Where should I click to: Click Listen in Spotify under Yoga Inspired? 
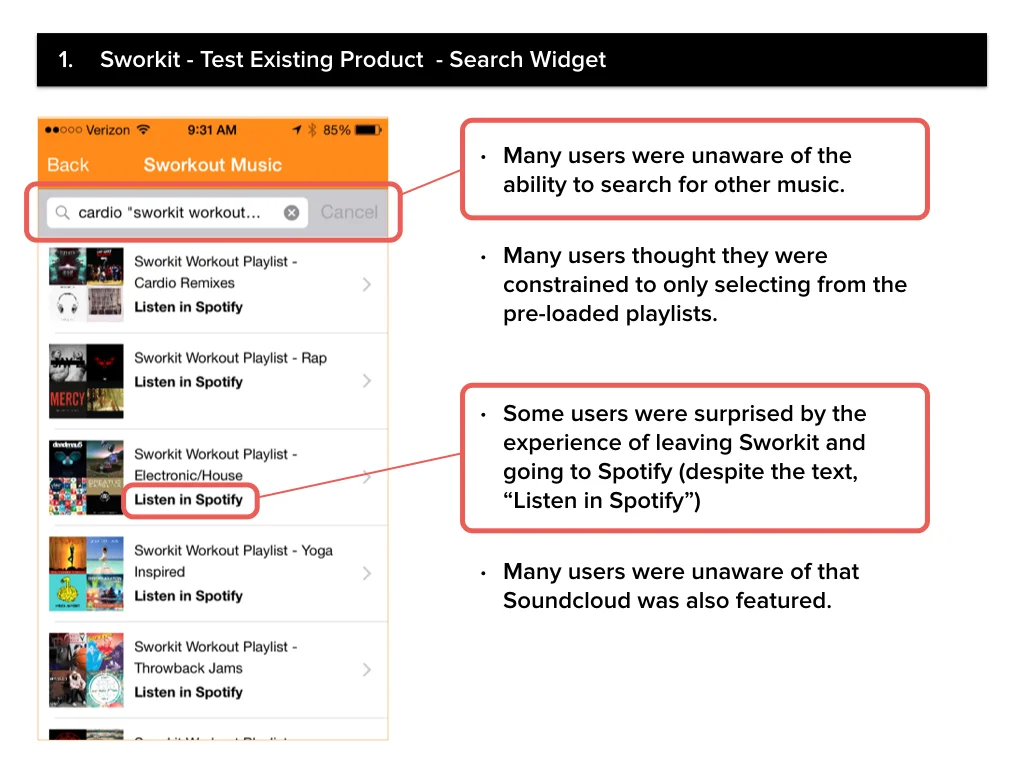(188, 596)
